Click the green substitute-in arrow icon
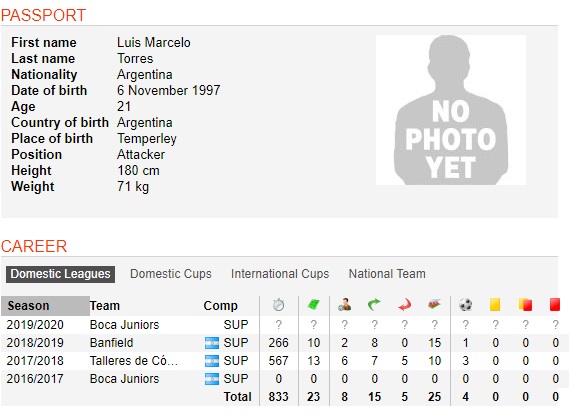Image resolution: width=569 pixels, height=420 pixels. (374, 305)
